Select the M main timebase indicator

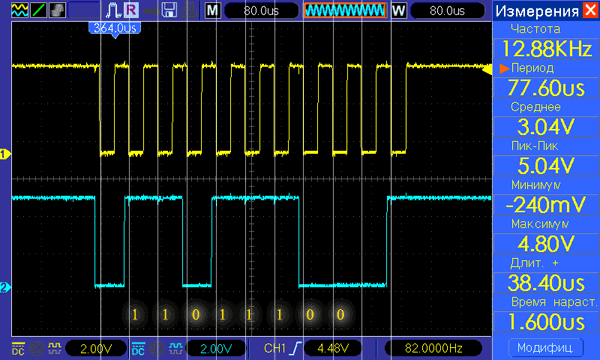[212, 10]
